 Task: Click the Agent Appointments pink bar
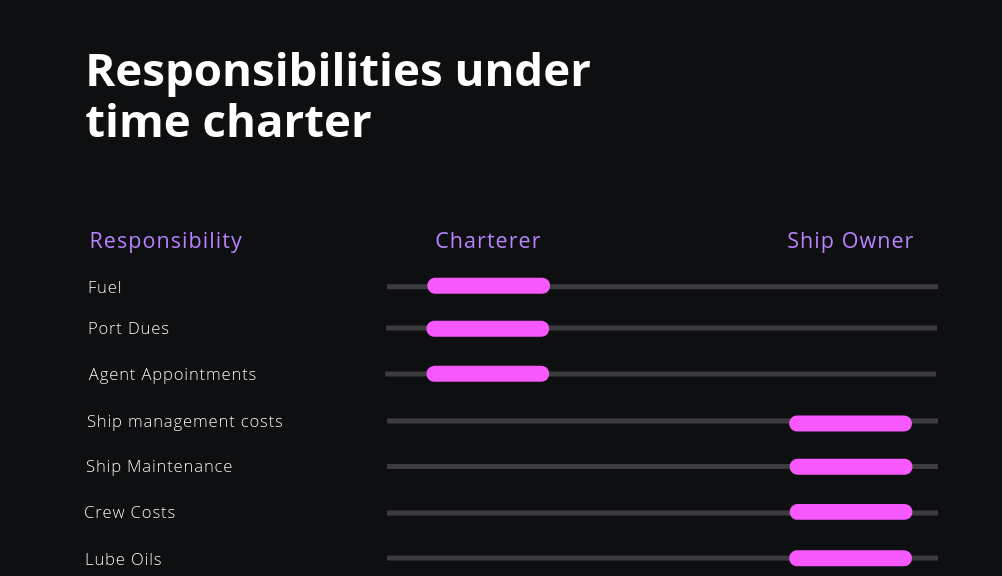pos(488,374)
